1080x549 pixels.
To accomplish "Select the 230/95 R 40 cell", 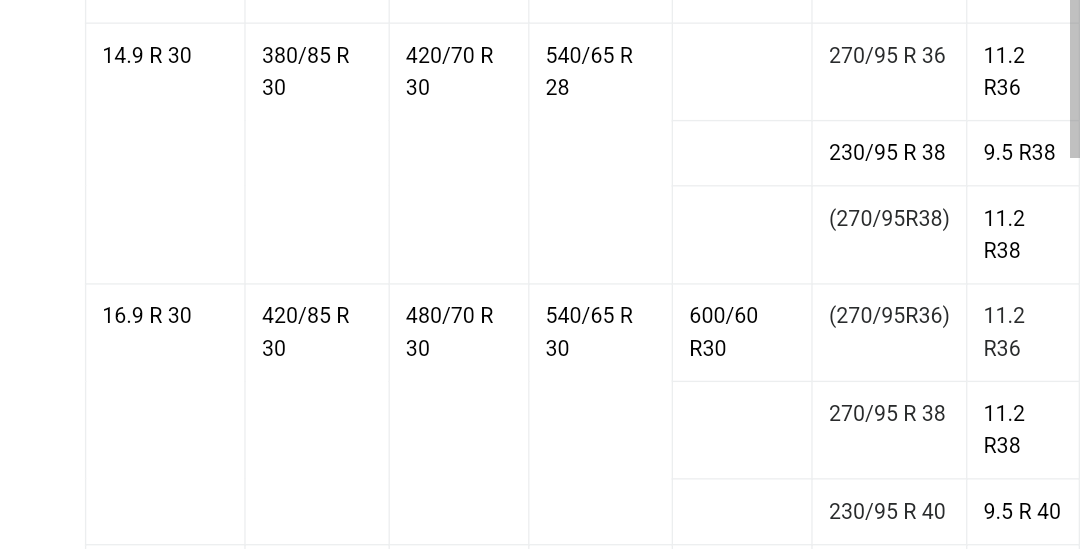I will point(887,512).
